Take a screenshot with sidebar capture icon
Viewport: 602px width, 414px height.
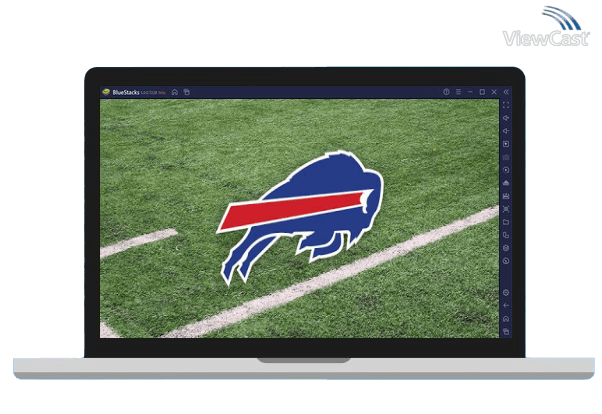pos(506,209)
